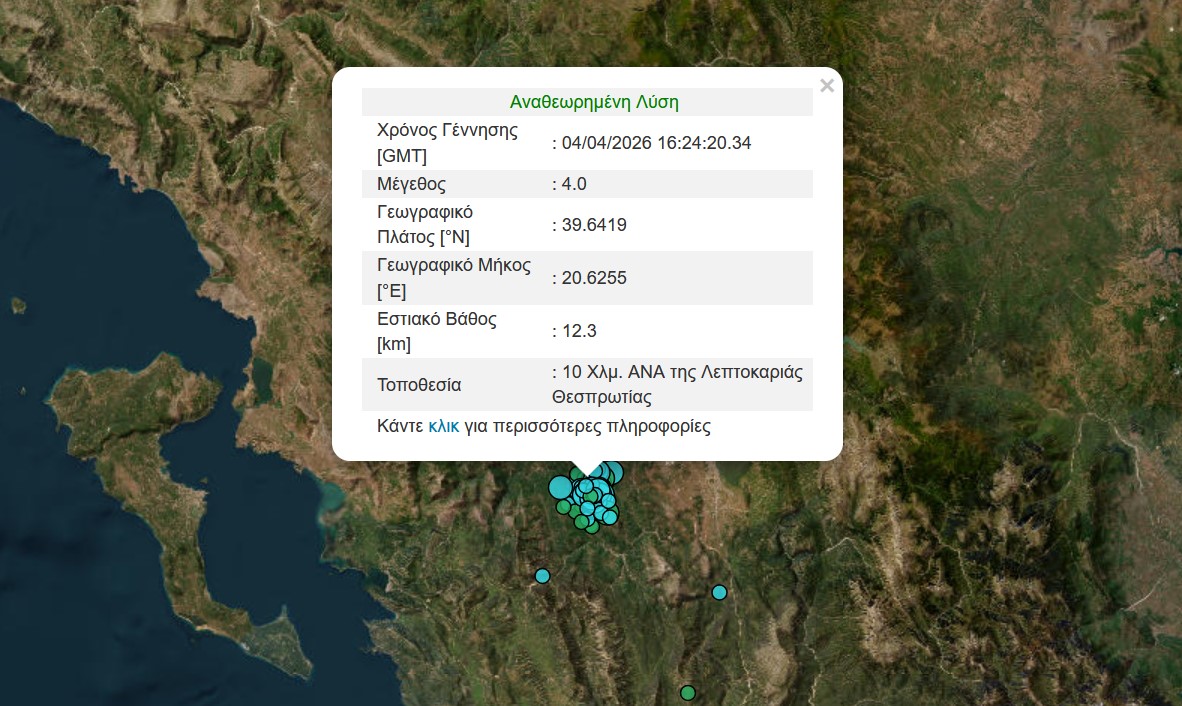Click the Μέγεθος row label
The image size is (1182, 706).
coord(411,184)
